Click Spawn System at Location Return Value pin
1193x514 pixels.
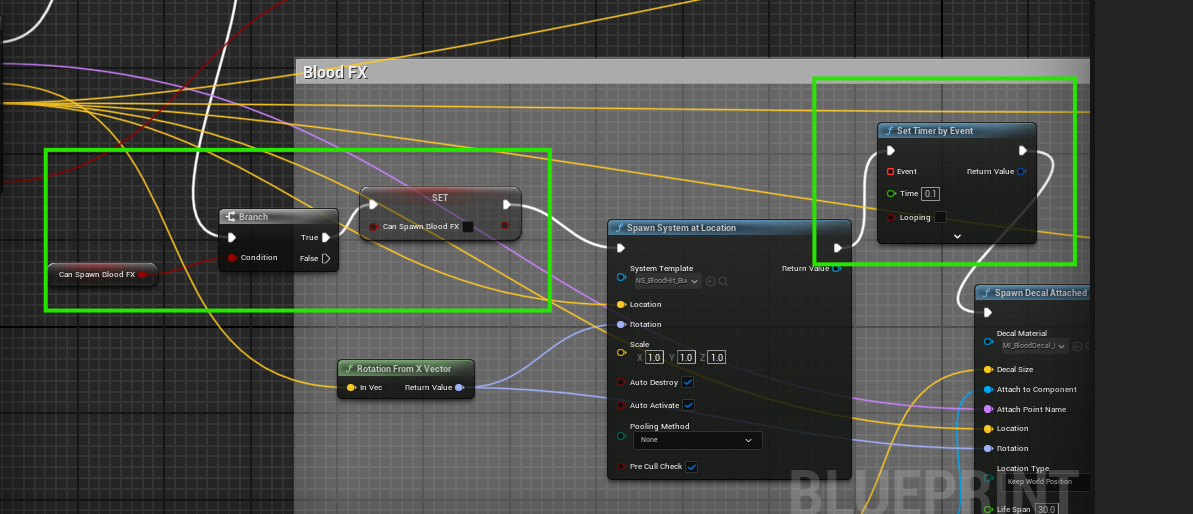pos(837,268)
